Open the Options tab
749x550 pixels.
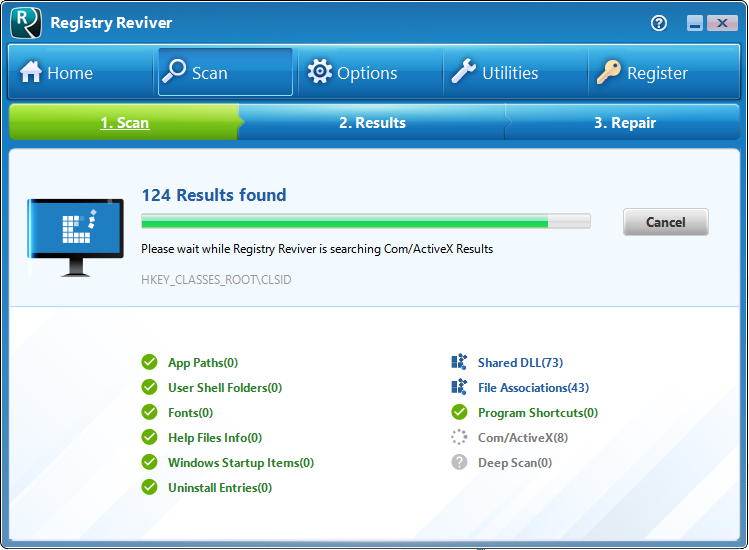371,72
